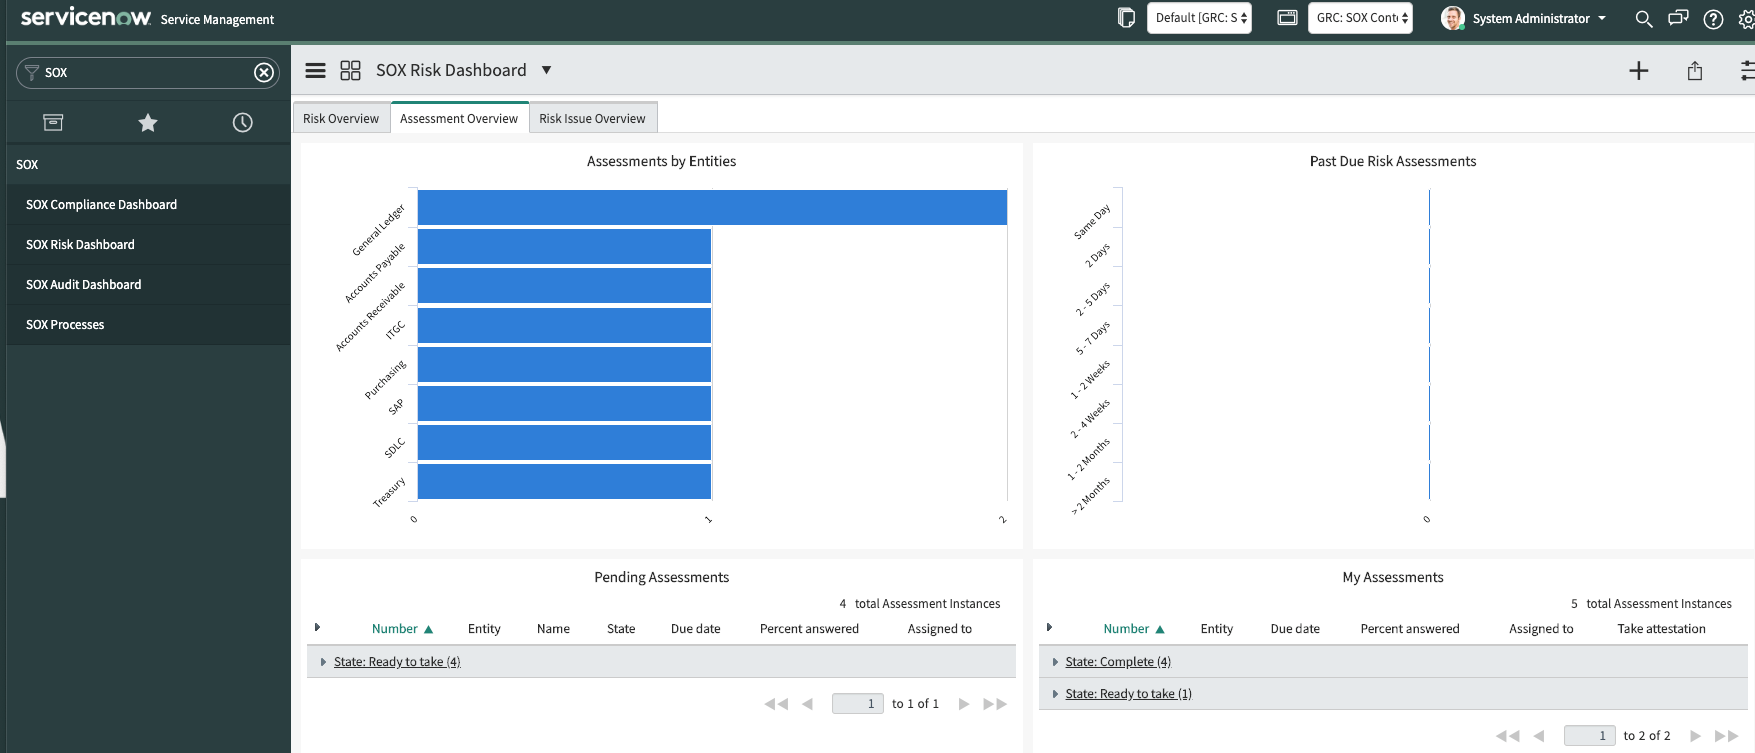Open SOX Risk Dashboard picker arrow
This screenshot has width=1755, height=753.
pyautogui.click(x=546, y=70)
